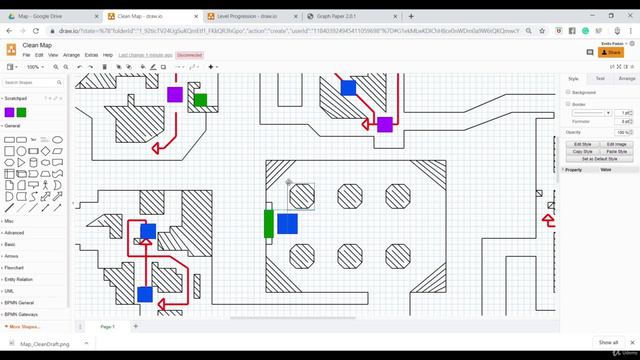The height and width of the screenshot is (360, 640).
Task: Open the view panels dropdown in toolbar
Action: coord(12,67)
